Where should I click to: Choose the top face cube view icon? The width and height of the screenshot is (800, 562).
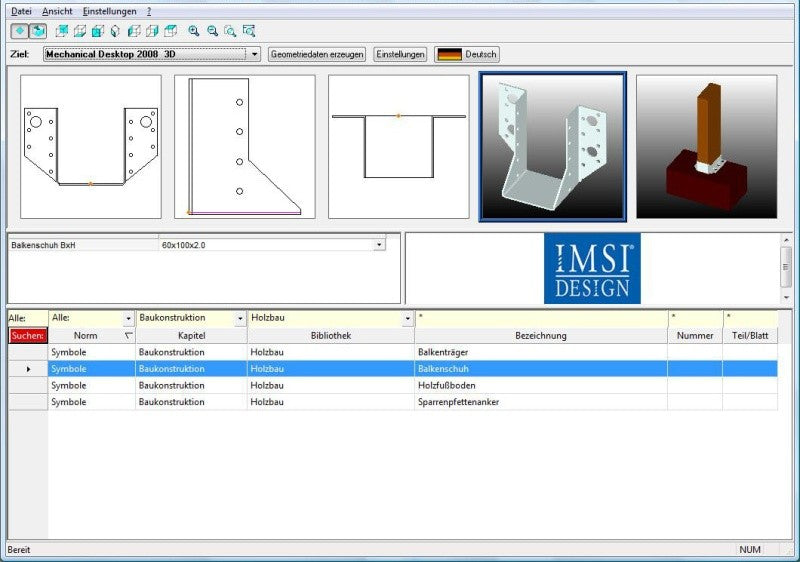tap(170, 31)
